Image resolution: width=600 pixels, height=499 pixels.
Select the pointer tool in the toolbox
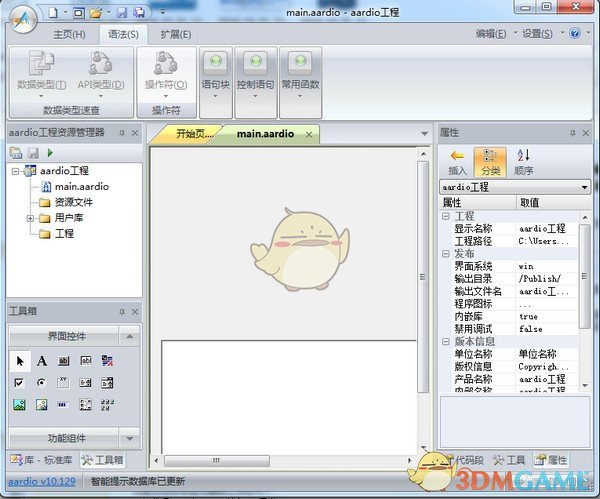(x=20, y=361)
